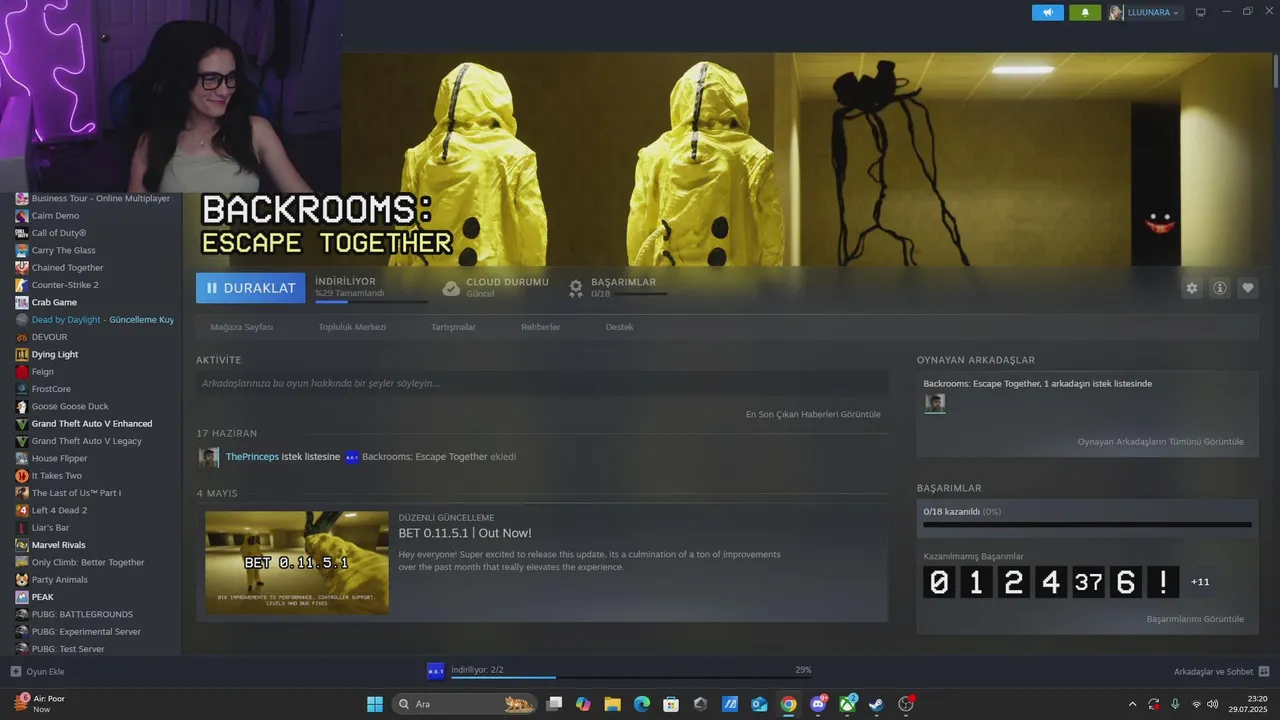This screenshot has height=720, width=1280.
Task: Click the FrostCore game icon
Action: [x=22, y=389]
